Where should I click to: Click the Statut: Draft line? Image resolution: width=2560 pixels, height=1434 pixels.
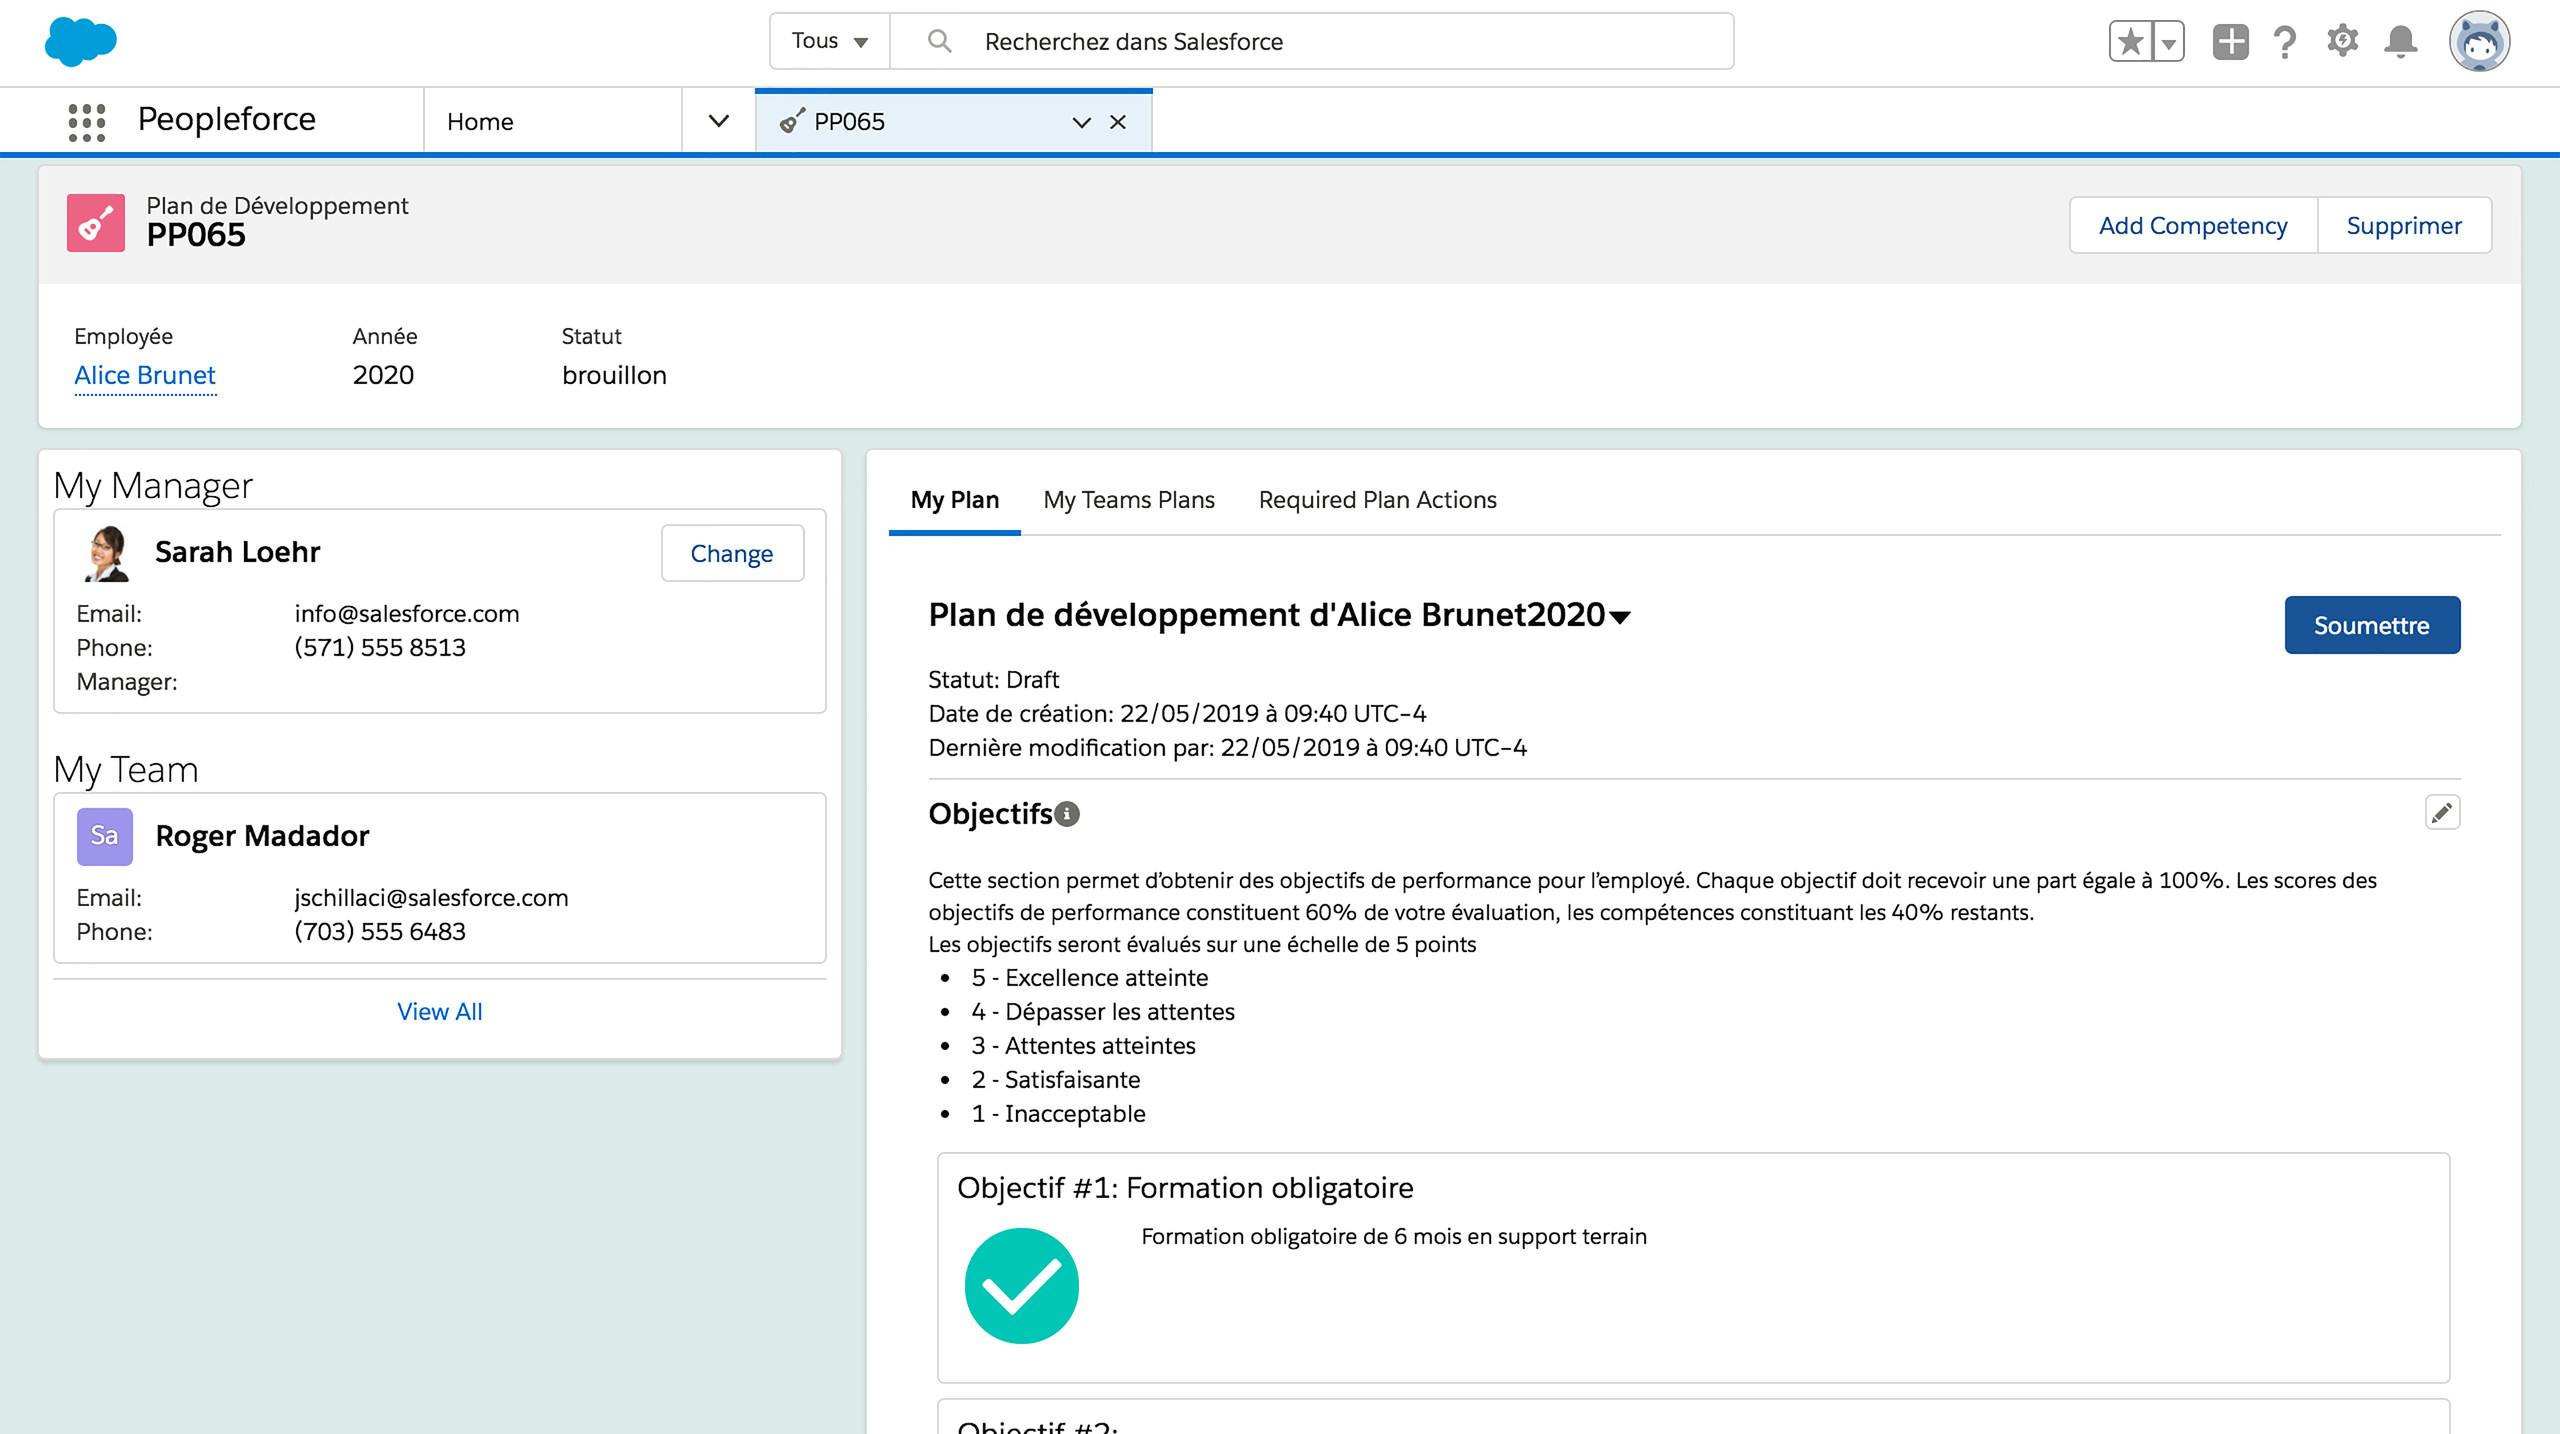(x=994, y=680)
